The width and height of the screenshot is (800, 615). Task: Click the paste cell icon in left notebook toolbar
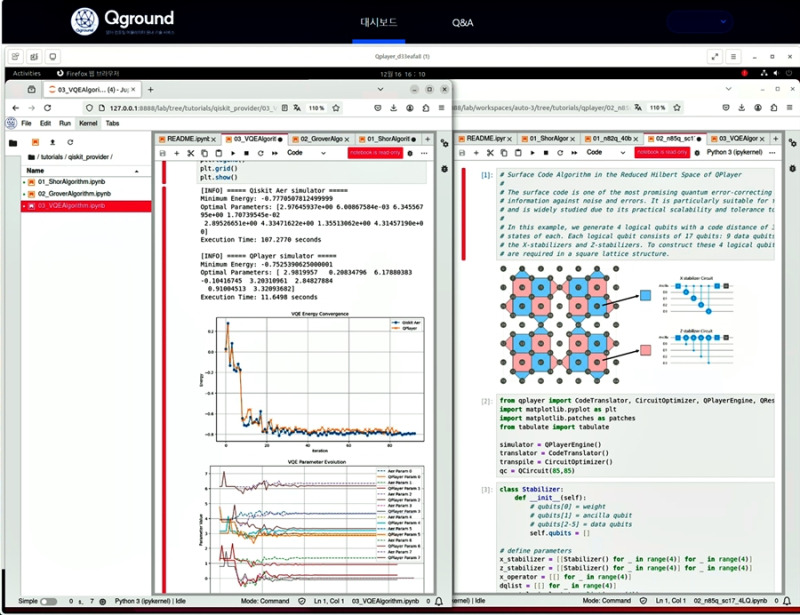[218, 153]
